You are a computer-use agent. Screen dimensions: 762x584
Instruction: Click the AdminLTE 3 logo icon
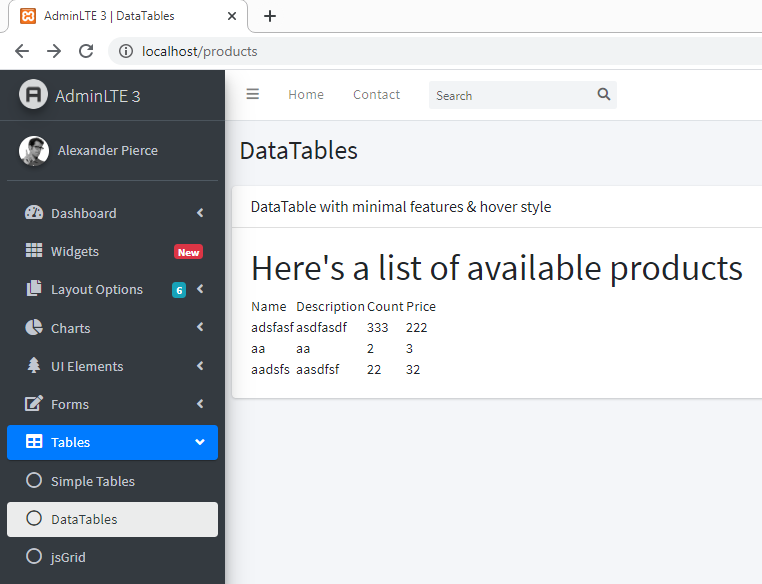tap(34, 95)
